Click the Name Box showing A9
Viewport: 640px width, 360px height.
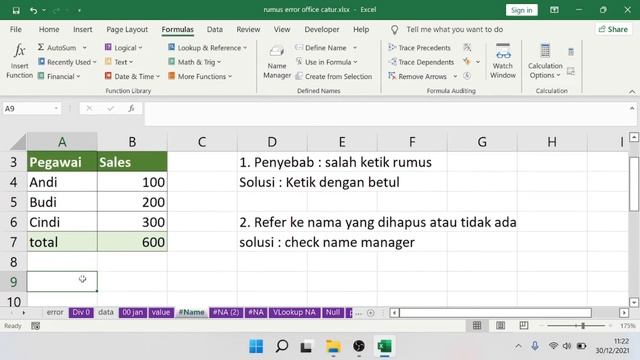32,109
